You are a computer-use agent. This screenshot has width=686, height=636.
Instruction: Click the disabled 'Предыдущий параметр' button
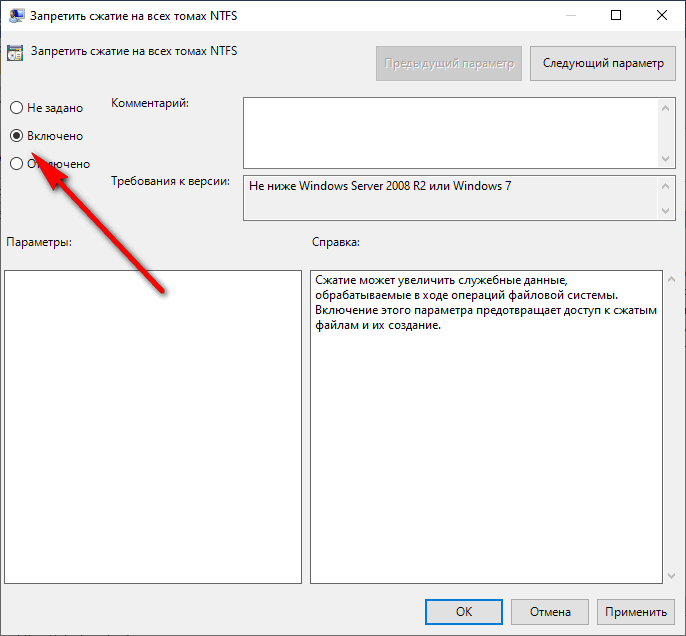[x=449, y=63]
